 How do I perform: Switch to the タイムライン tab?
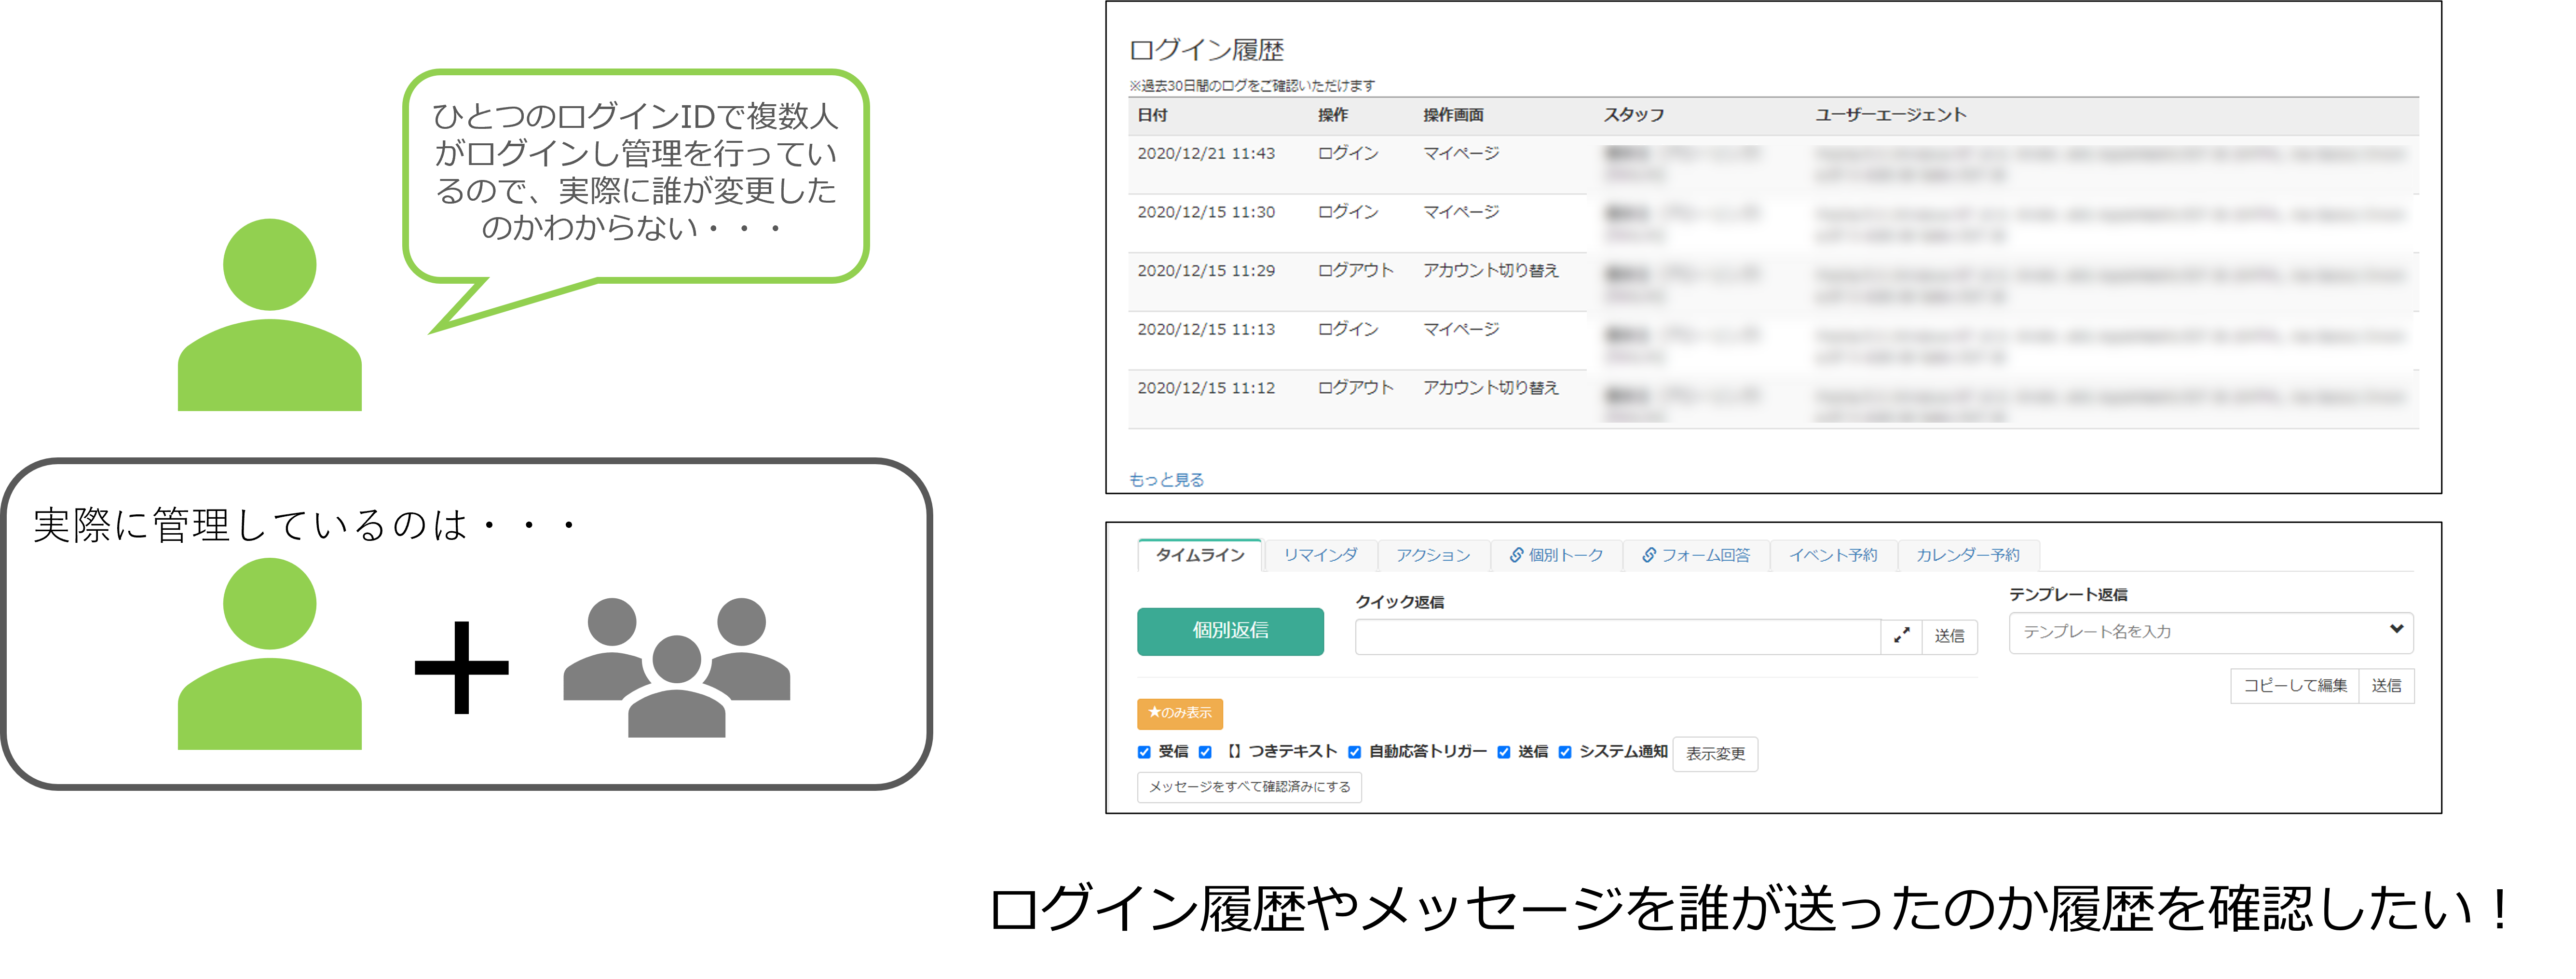click(1200, 555)
